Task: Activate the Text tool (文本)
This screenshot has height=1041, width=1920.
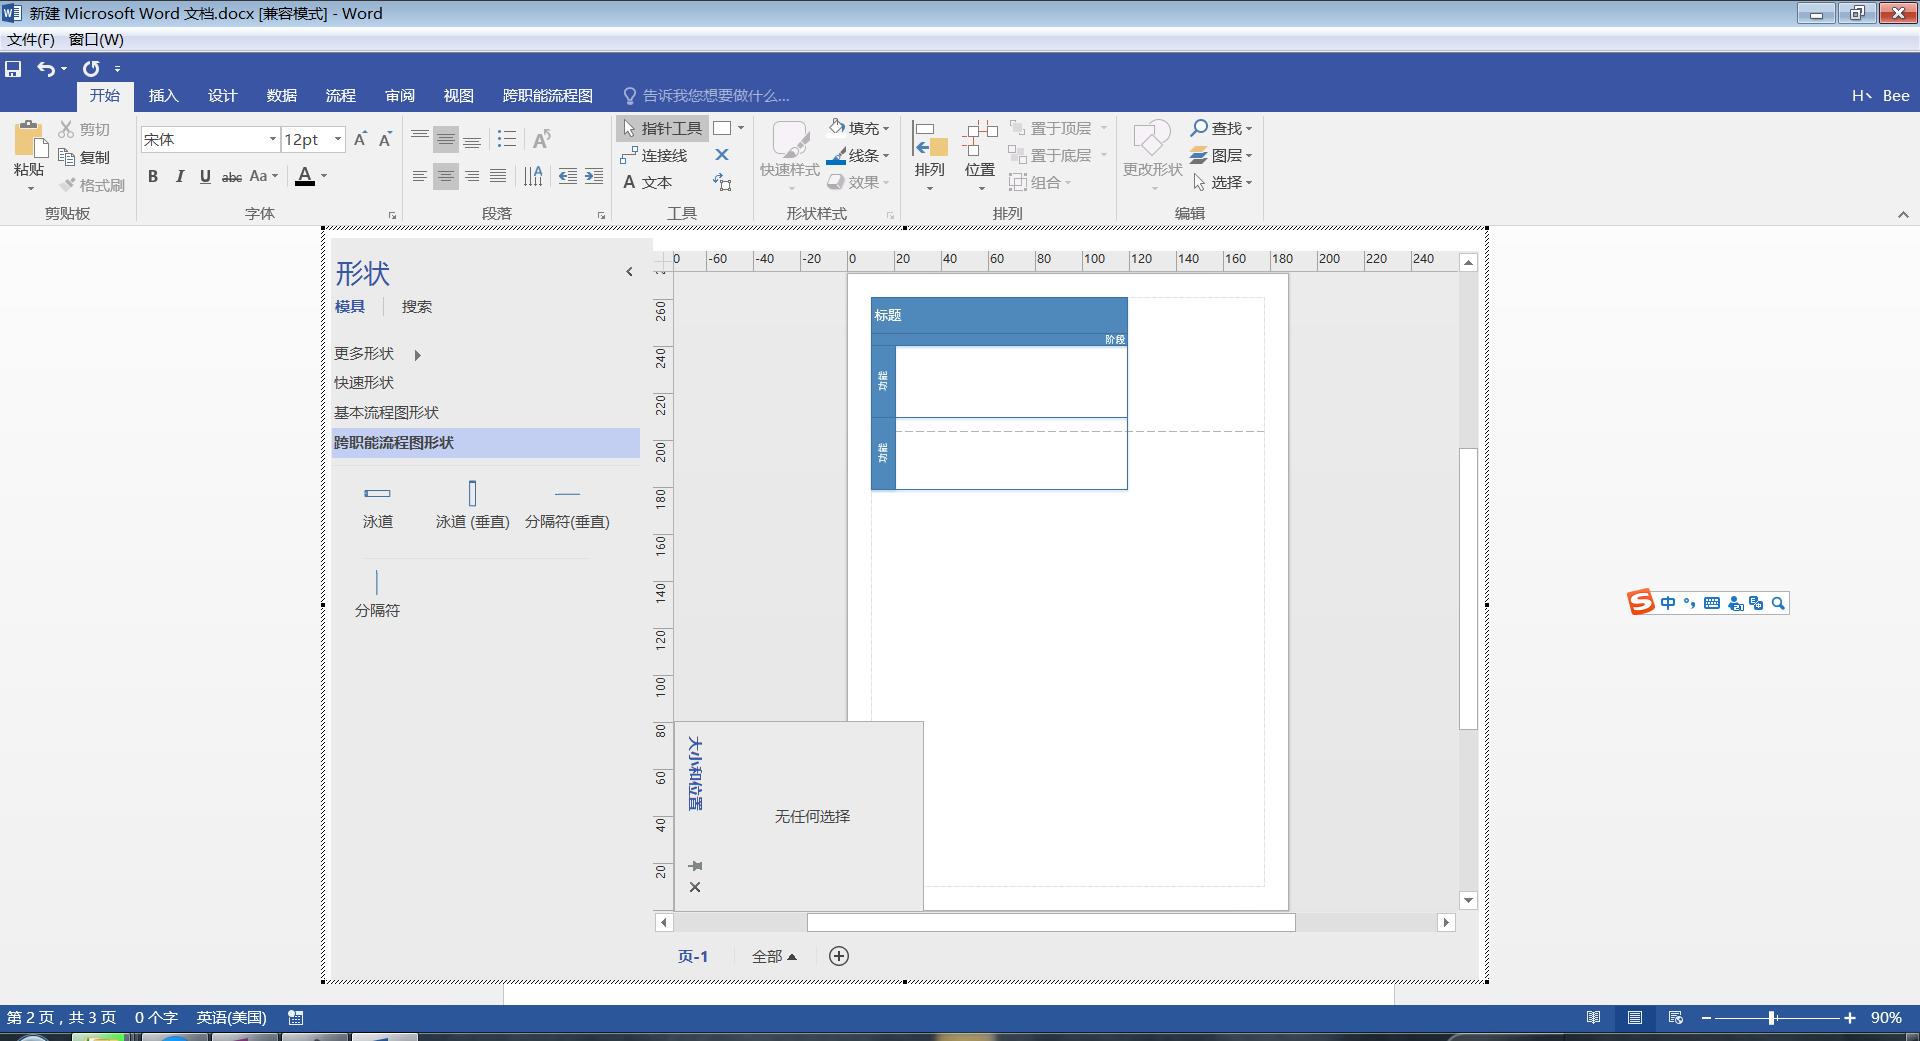Action: tap(647, 182)
